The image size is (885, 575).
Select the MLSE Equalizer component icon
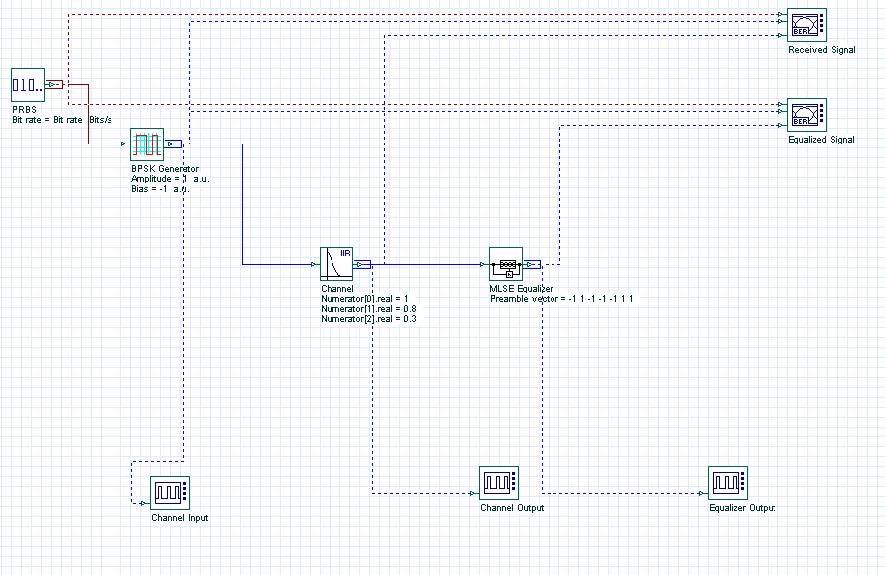(x=506, y=265)
